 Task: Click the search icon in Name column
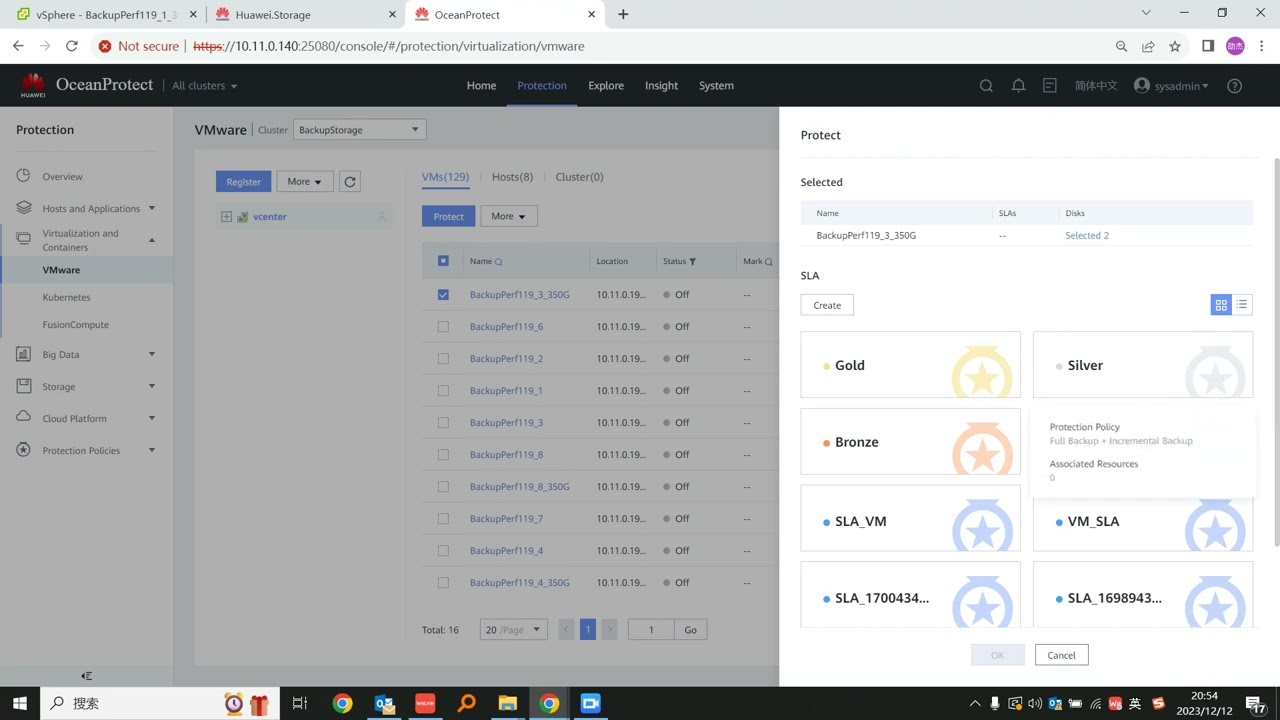point(499,262)
